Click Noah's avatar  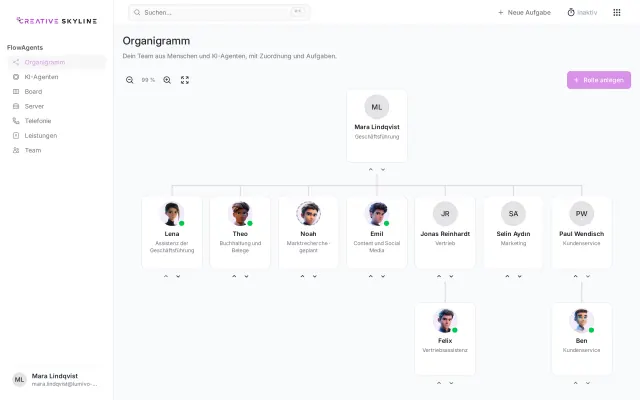pyautogui.click(x=309, y=214)
